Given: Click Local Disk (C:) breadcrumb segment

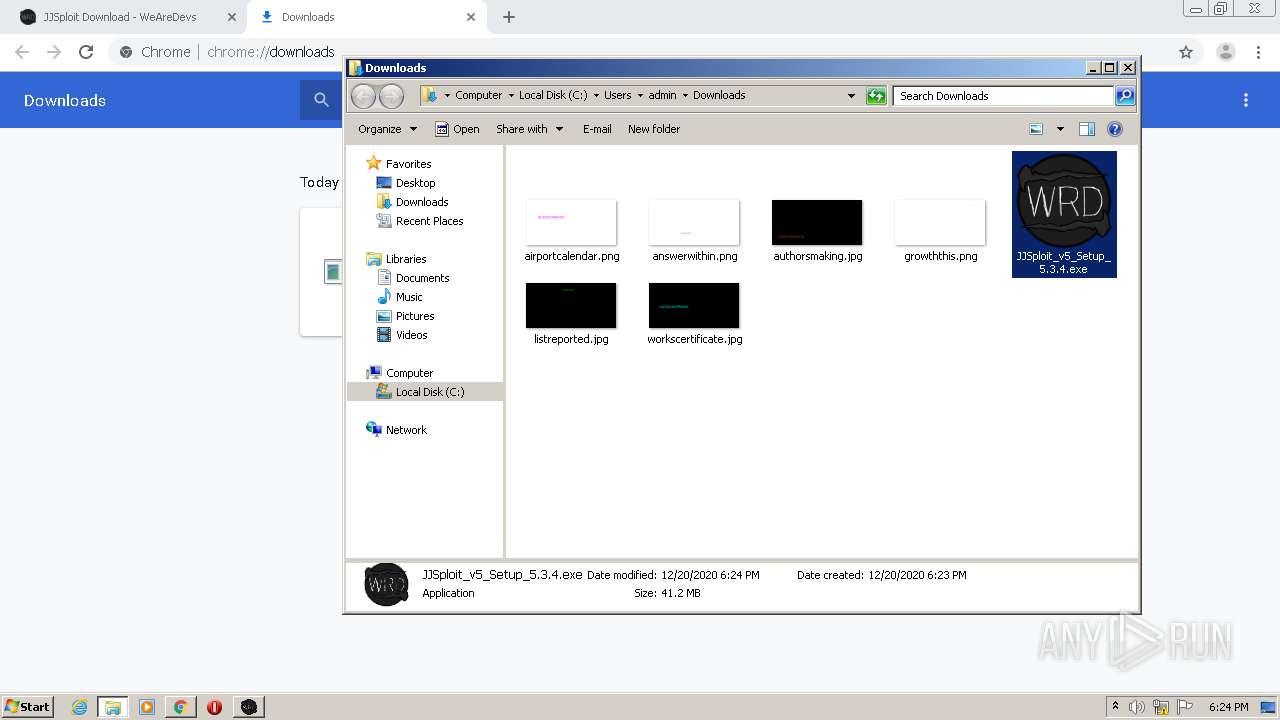Looking at the screenshot, I should coord(553,96).
